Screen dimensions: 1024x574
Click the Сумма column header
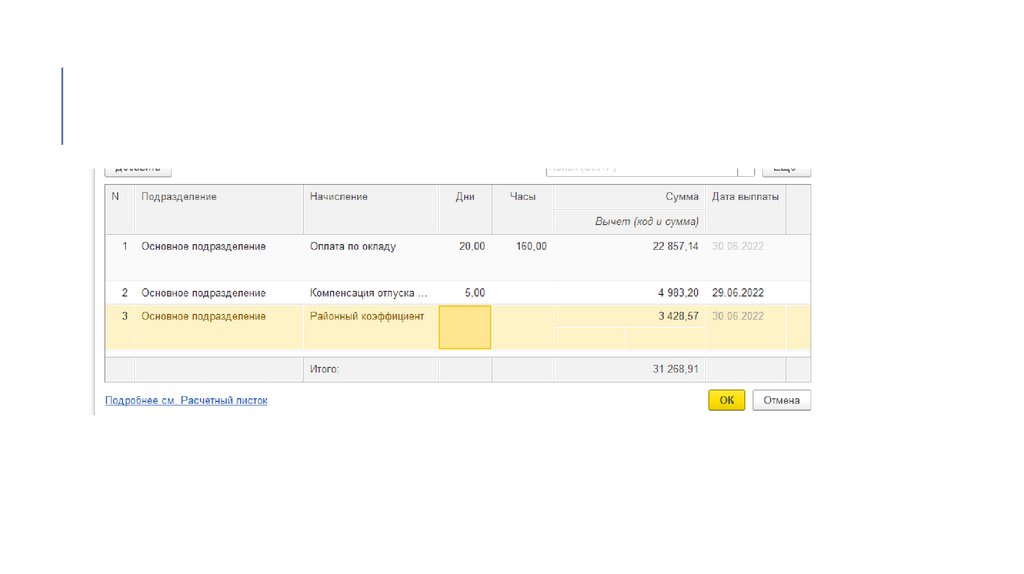click(x=681, y=197)
